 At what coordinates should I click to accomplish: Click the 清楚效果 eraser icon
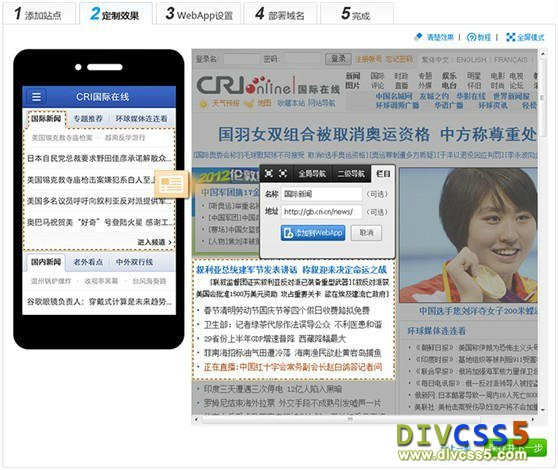(x=418, y=37)
